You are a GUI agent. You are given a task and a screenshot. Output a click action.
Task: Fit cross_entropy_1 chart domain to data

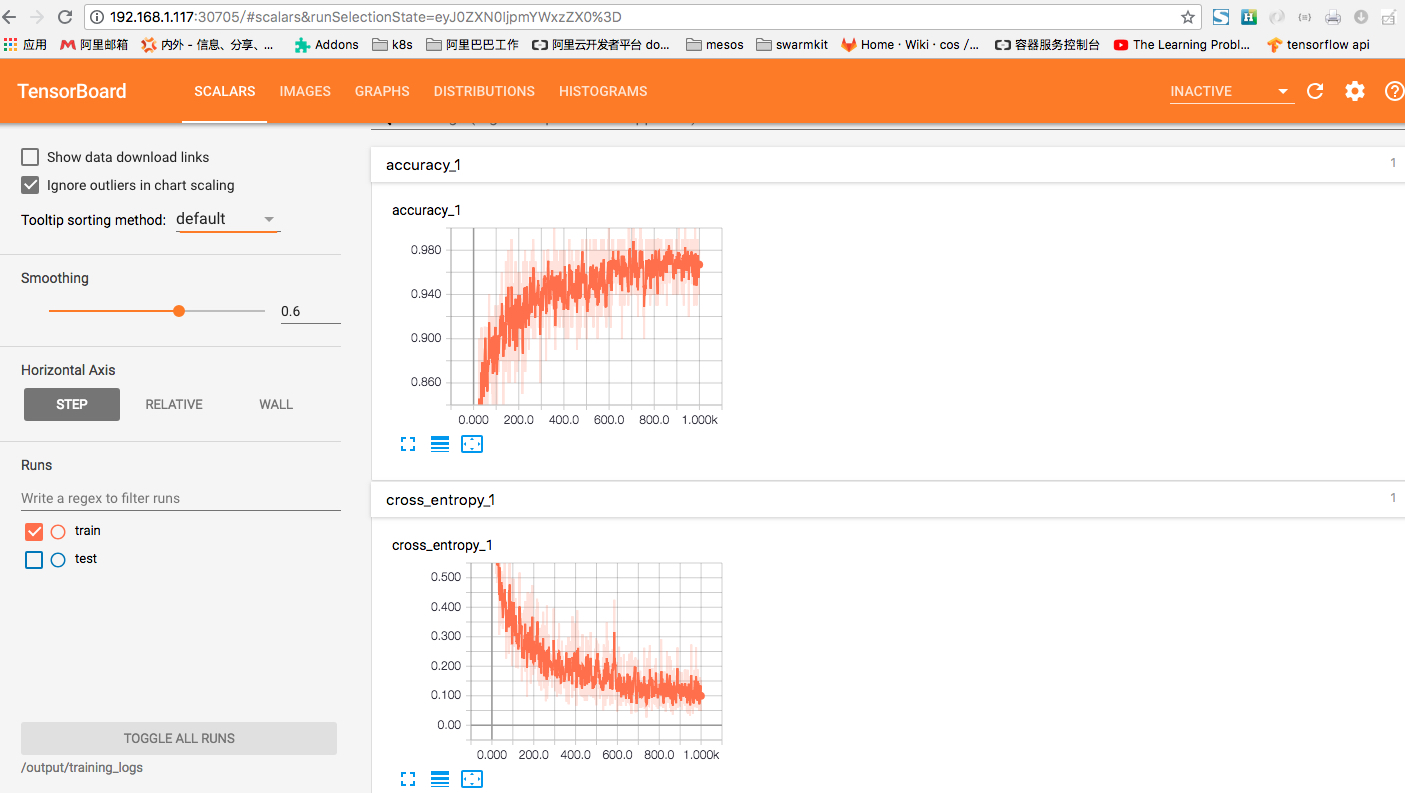(472, 779)
